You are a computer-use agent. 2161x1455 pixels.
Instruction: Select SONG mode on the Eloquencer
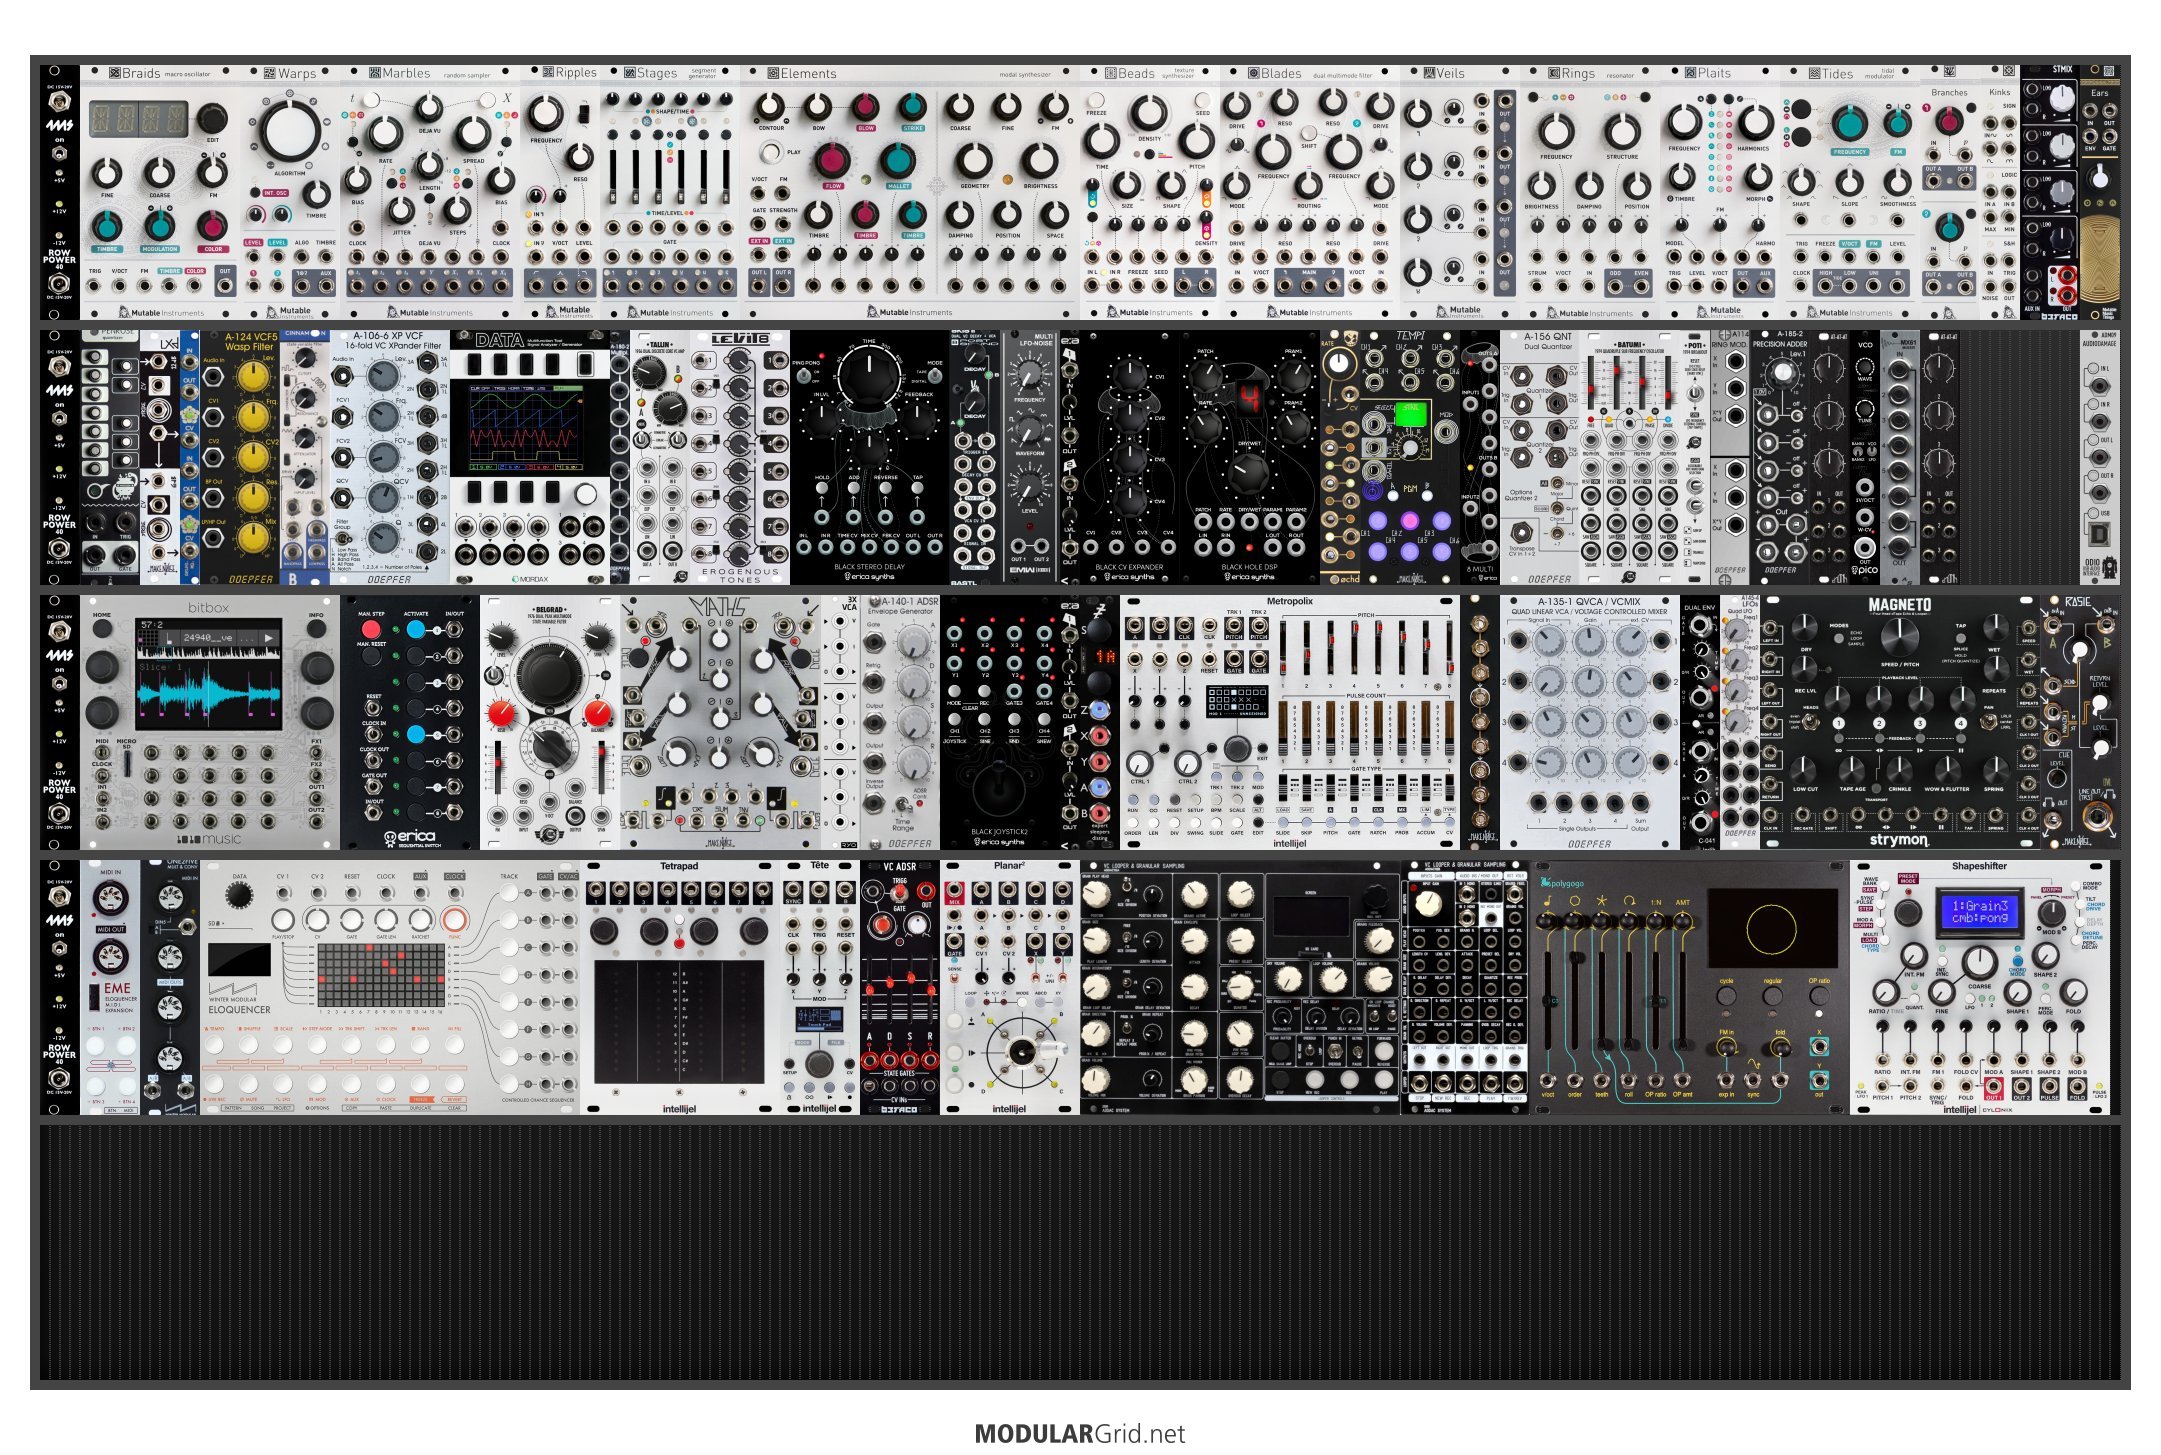(x=257, y=1108)
